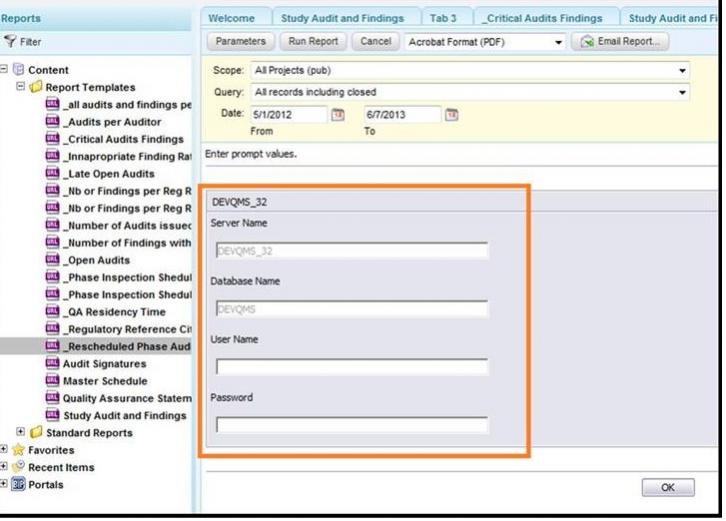Click the _Open Audits report icon
Viewport: 726px width, 521px height.
tap(52, 259)
